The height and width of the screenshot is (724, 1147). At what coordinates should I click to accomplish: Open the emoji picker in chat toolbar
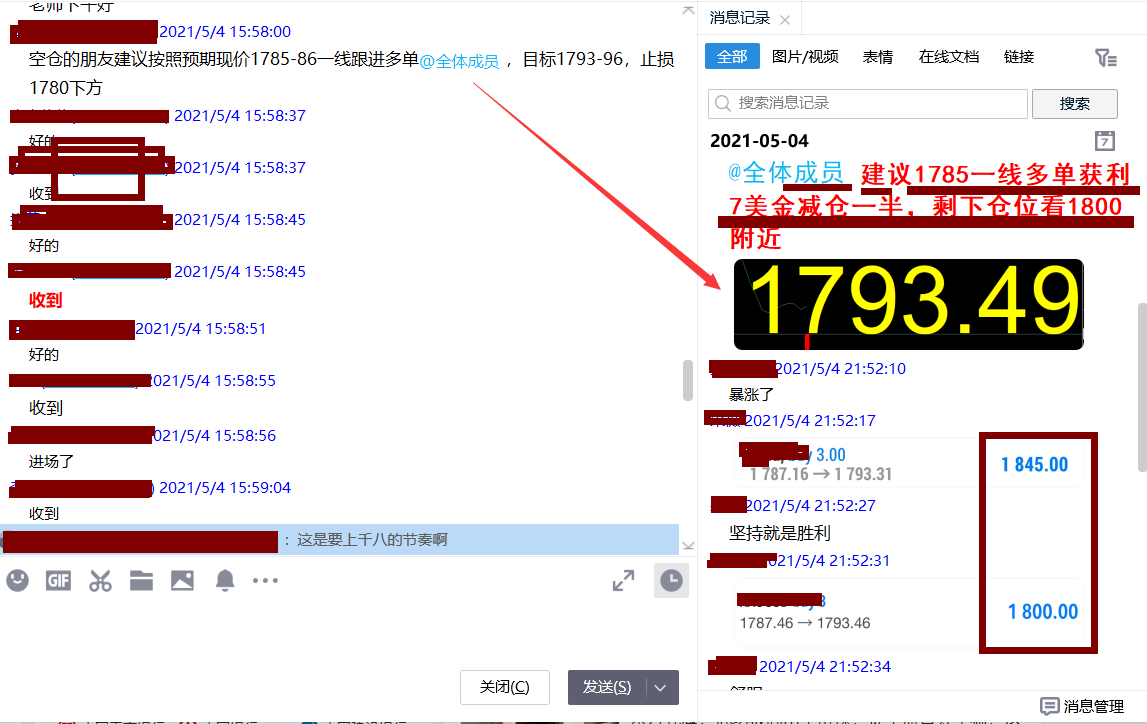(x=18, y=581)
